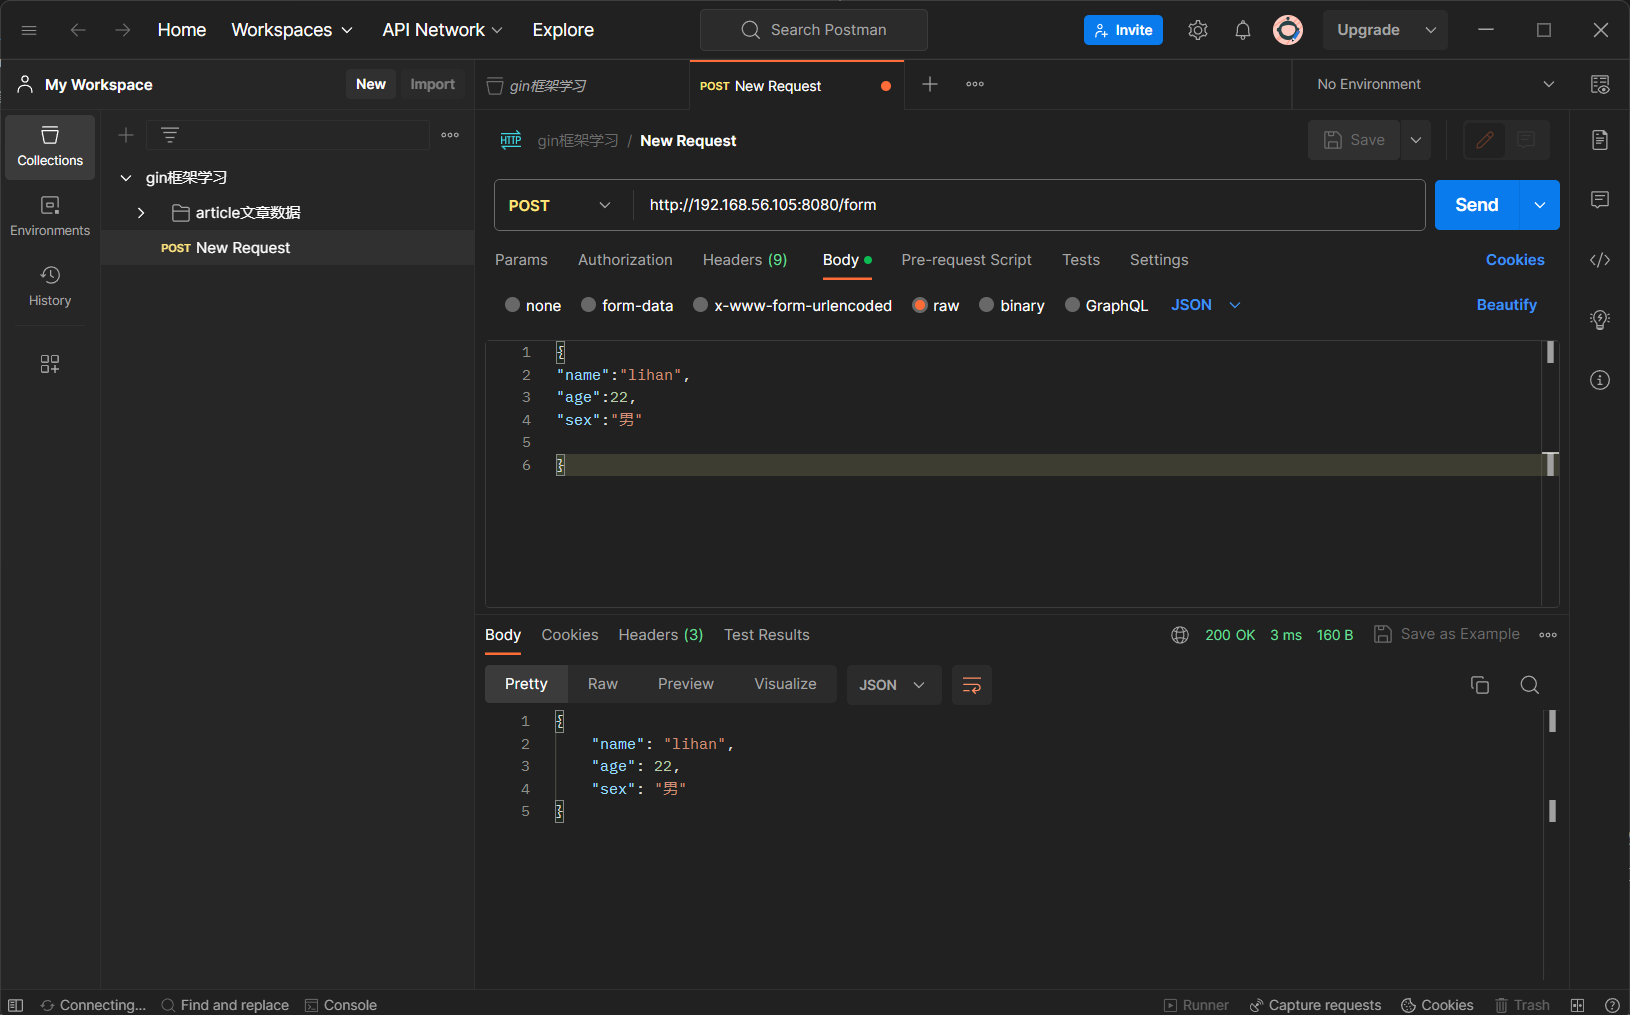This screenshot has width=1630, height=1015.
Task: Click the Send button
Action: click(1477, 205)
